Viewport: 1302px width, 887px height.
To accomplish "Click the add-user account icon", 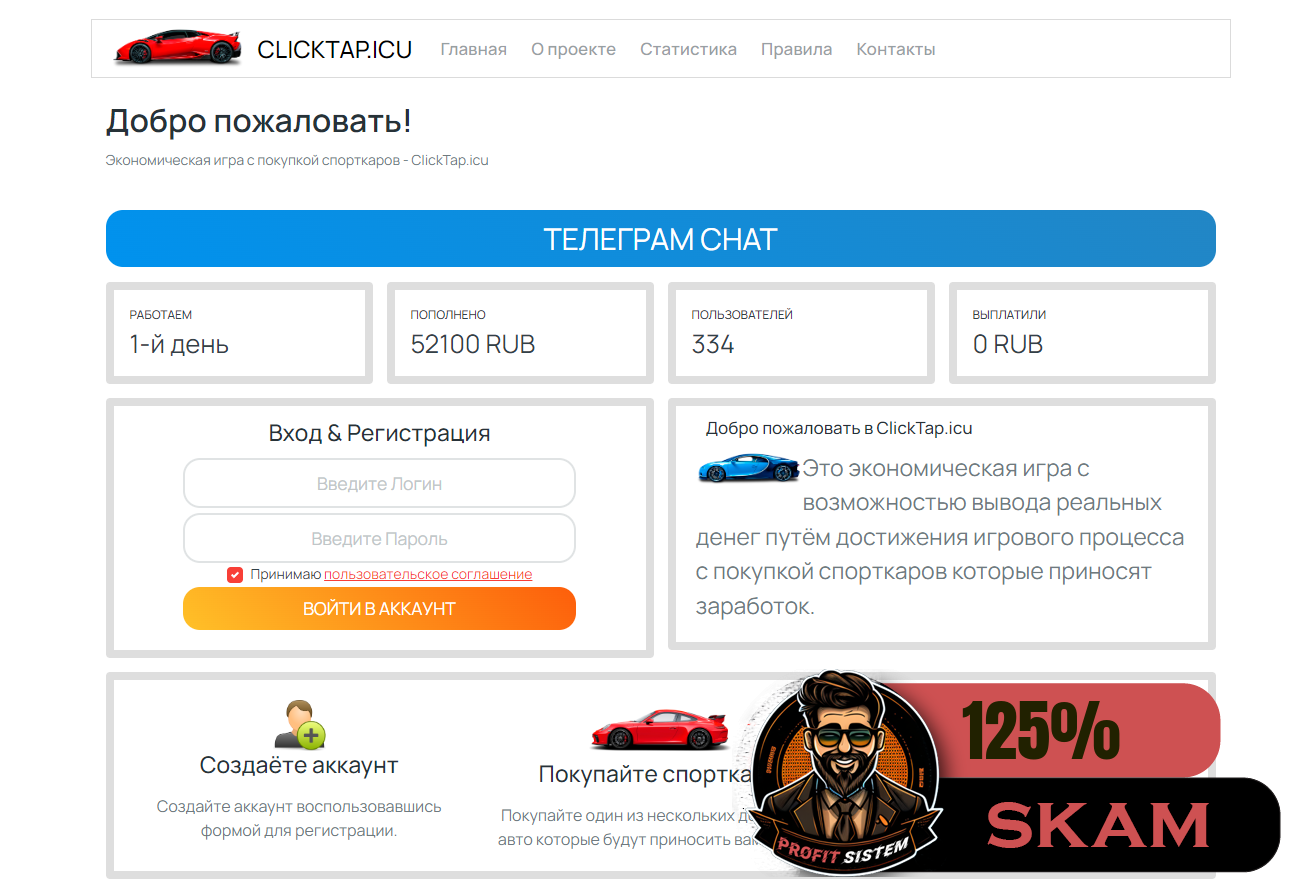I will pos(299,725).
